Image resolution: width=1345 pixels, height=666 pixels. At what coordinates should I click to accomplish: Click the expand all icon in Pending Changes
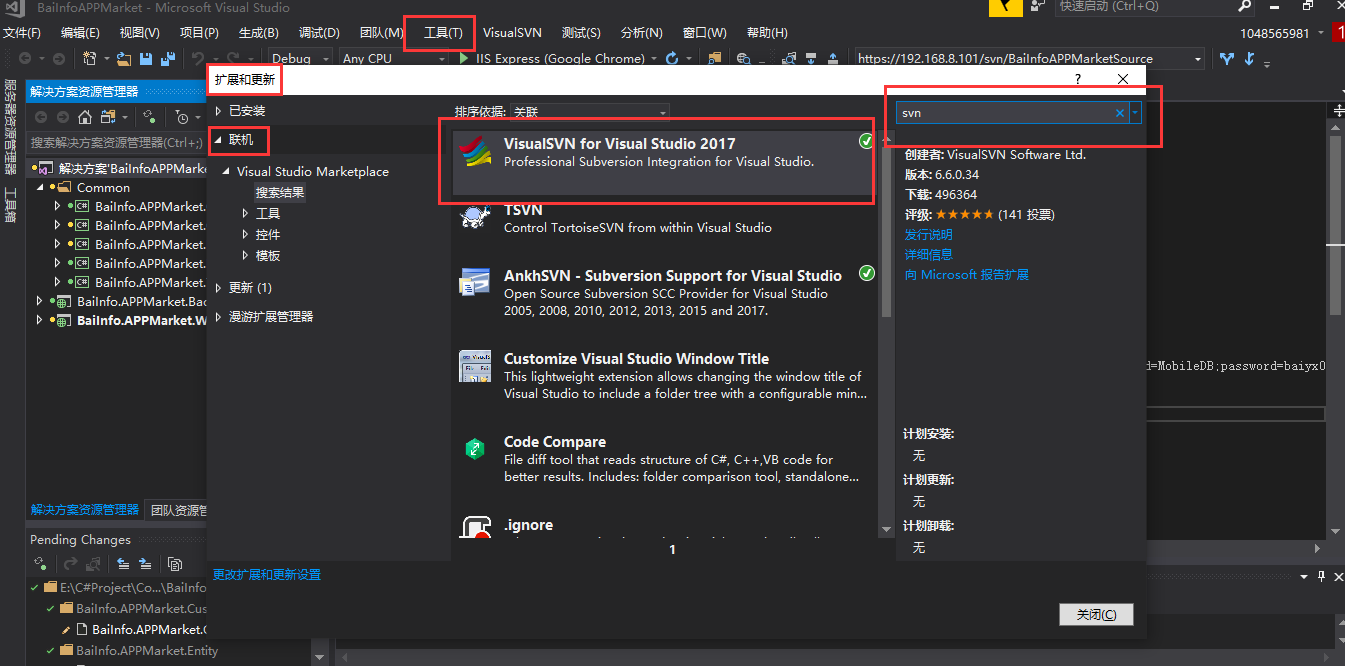pos(146,564)
